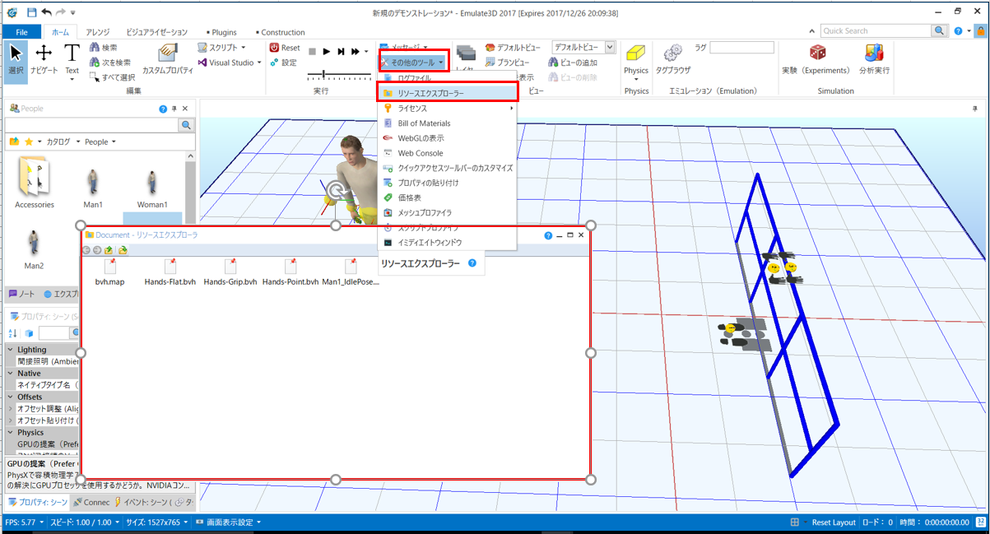The image size is (990, 534).
Task: Collapse the Native property group
Action: click(11, 373)
